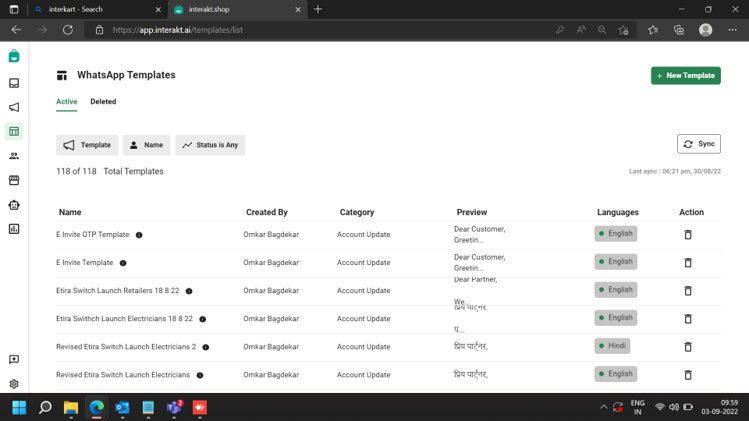
Task: Open the Status is Any filter
Action: 210,145
